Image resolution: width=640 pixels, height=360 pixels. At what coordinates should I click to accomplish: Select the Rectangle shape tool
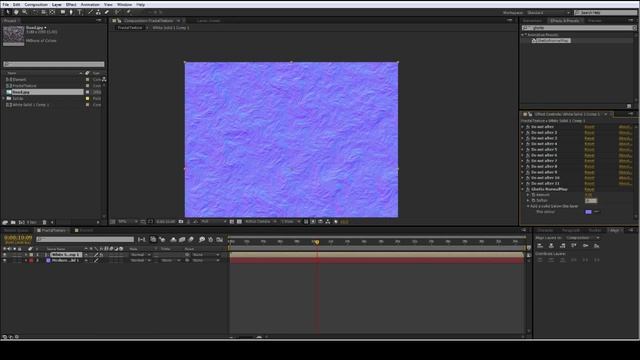62,12
